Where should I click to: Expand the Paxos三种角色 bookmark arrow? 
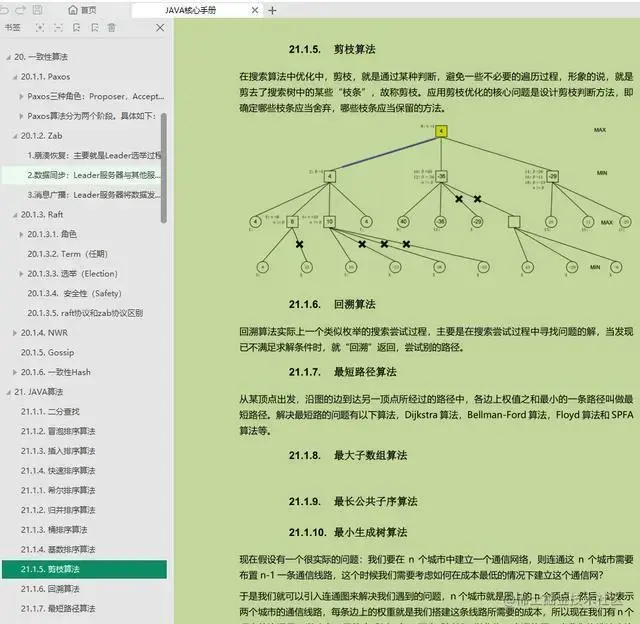[x=21, y=97]
